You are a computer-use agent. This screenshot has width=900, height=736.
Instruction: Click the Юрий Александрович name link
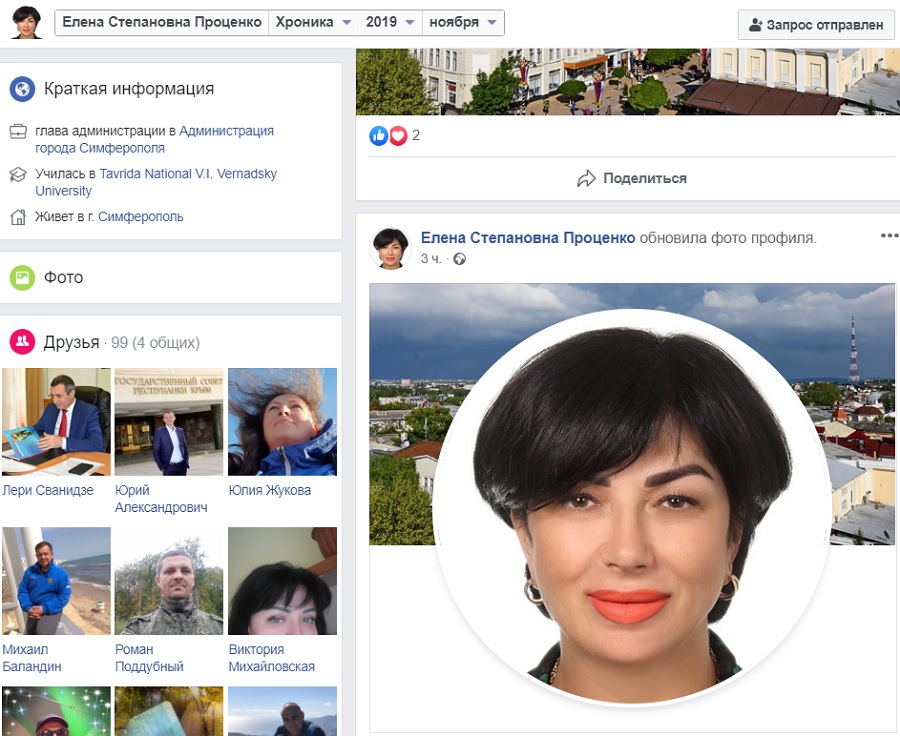[x=161, y=498]
